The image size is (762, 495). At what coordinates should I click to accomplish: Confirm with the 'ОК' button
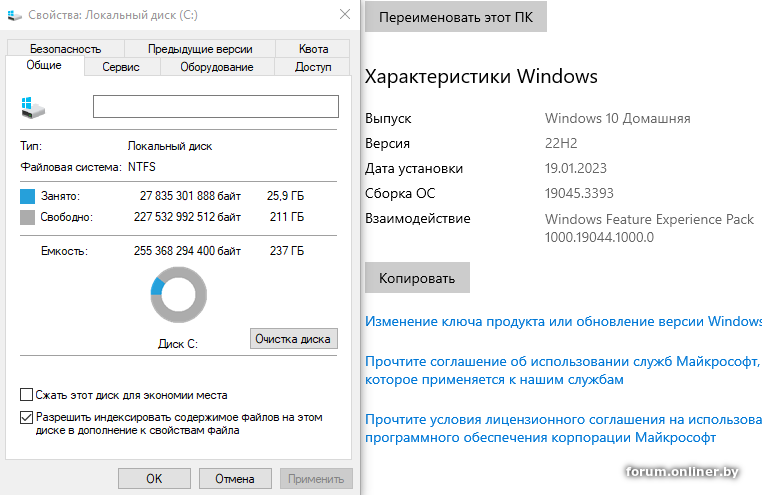pyautogui.click(x=154, y=478)
